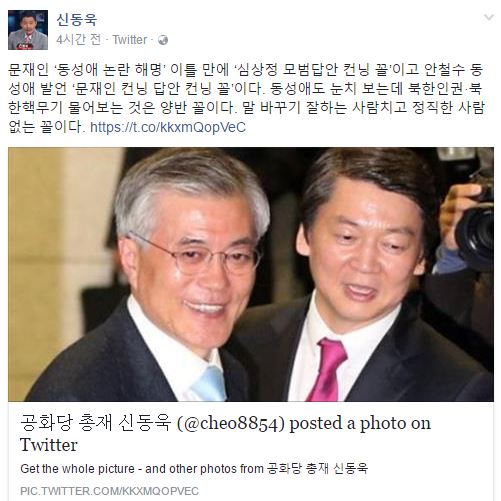The width and height of the screenshot is (501, 501).
Task: Click the @cheo8854 handle in the headline
Action: click(231, 423)
